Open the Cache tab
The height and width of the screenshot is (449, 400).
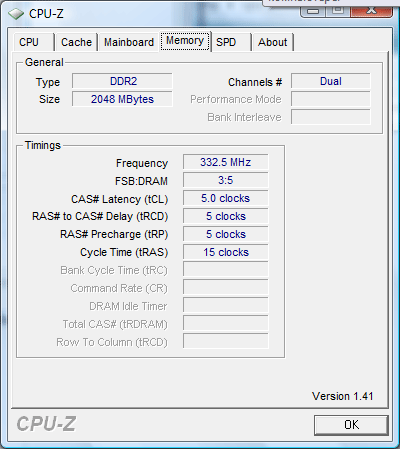point(76,42)
